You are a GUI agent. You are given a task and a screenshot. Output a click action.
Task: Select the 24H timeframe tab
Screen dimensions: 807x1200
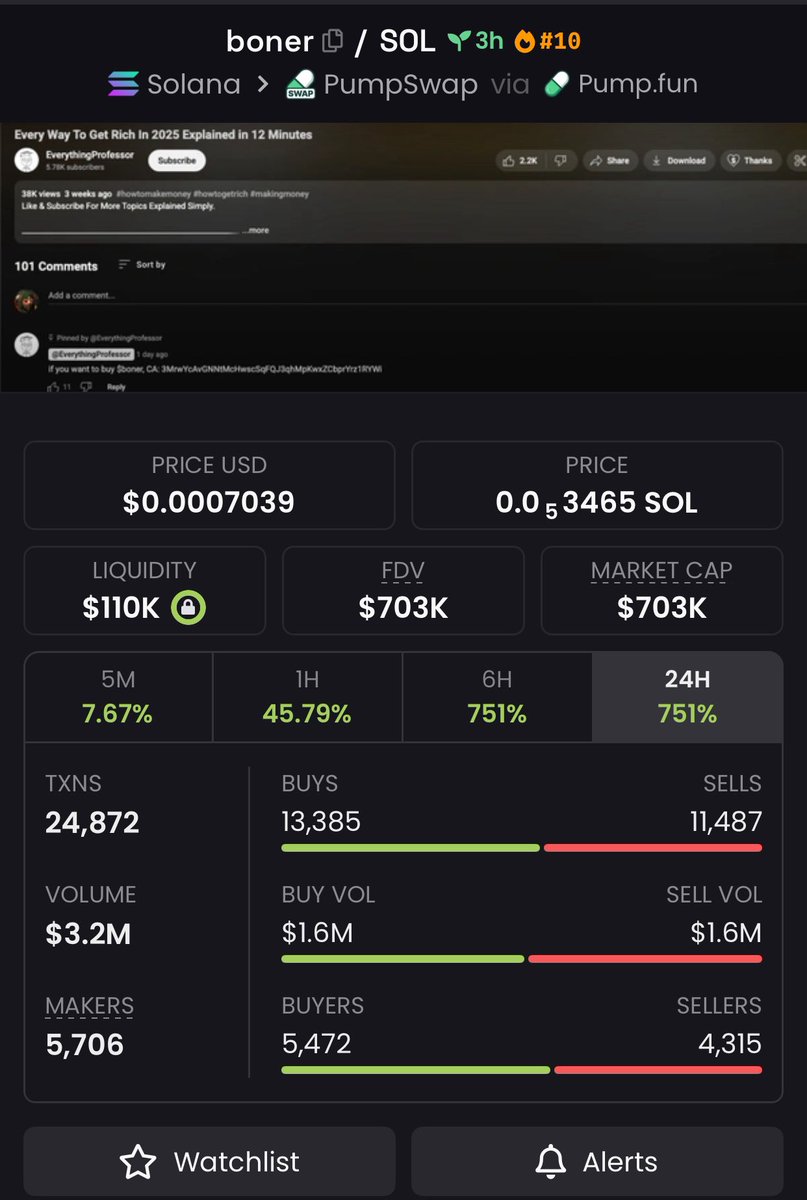point(687,697)
